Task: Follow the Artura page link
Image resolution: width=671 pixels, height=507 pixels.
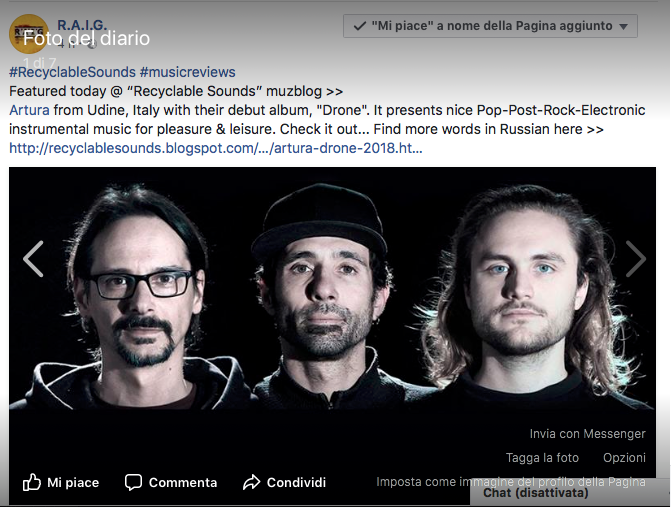Action: point(29,110)
